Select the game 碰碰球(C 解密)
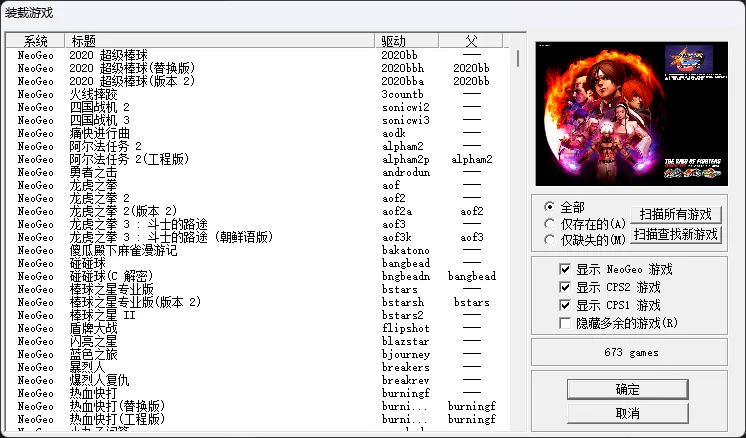 point(257,276)
